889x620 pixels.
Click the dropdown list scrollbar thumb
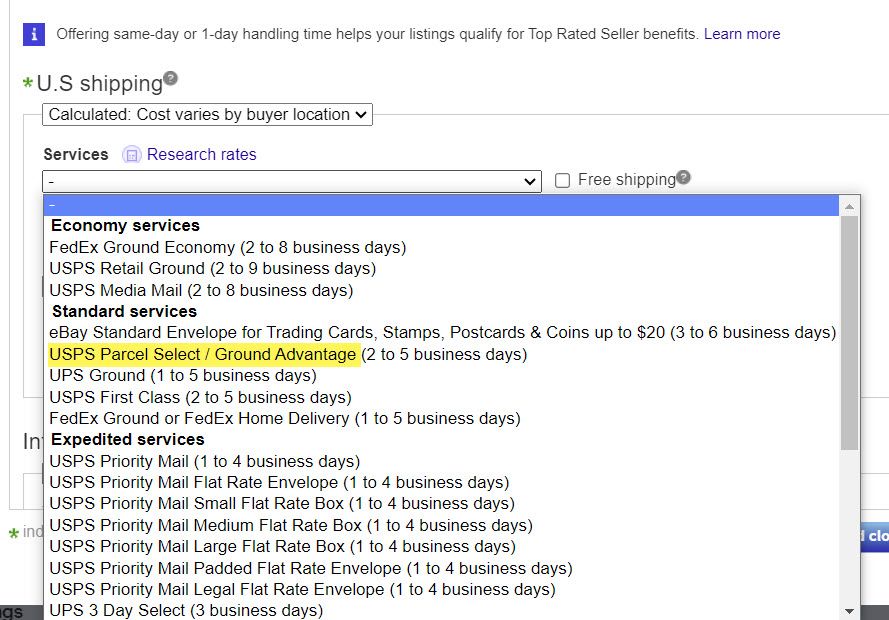click(849, 333)
